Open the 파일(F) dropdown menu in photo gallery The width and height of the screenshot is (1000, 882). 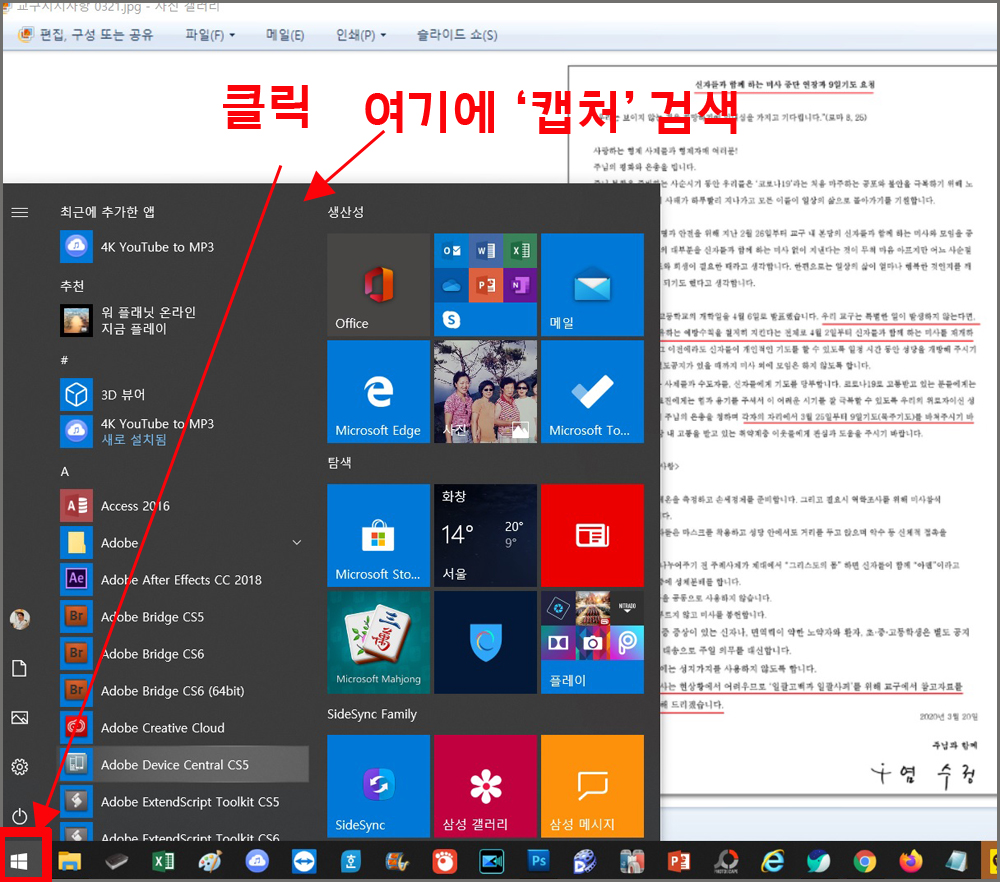coord(210,35)
